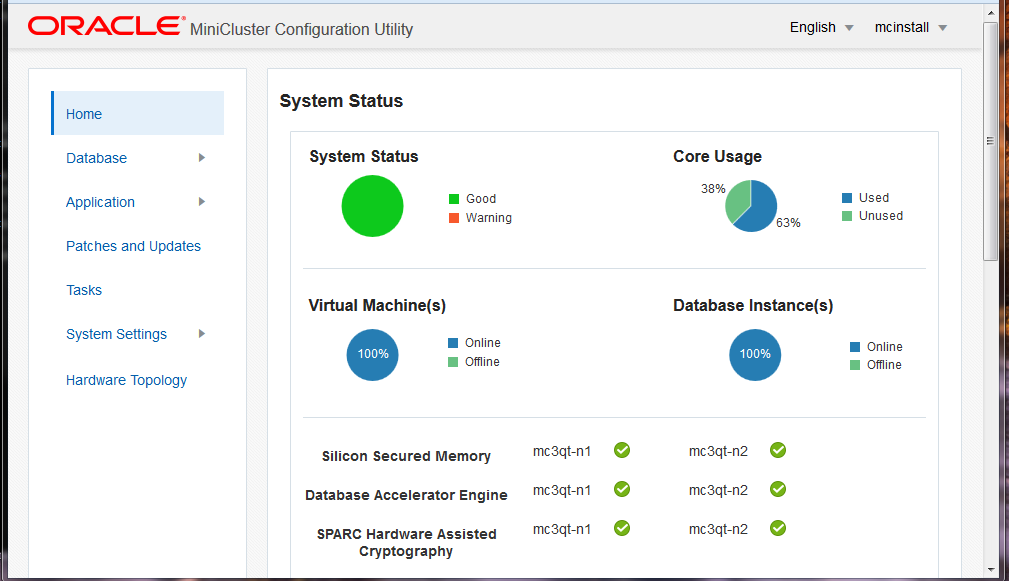Open the English language dropdown
Image resolution: width=1009 pixels, height=581 pixels.
pos(821,28)
